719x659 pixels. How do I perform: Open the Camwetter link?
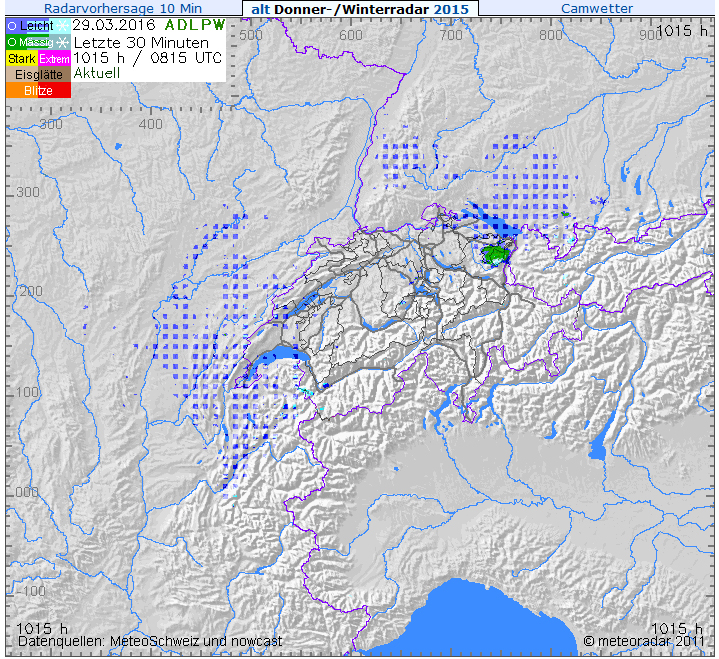[x=597, y=8]
